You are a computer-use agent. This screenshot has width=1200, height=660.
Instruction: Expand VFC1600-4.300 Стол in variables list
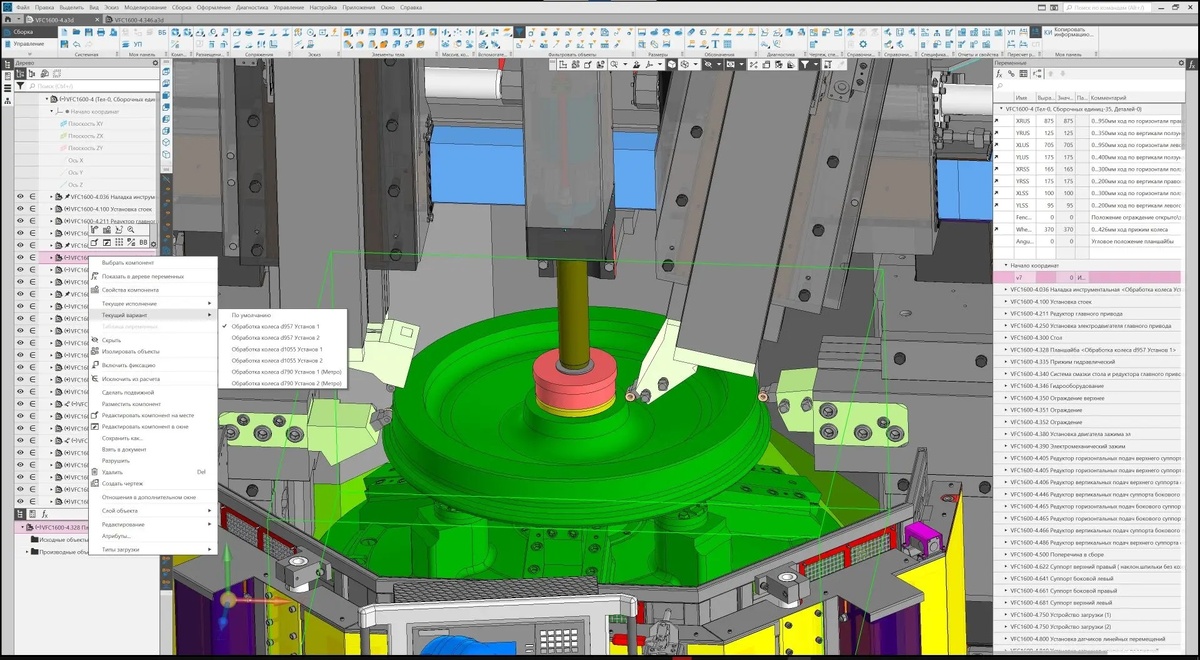coord(1005,337)
